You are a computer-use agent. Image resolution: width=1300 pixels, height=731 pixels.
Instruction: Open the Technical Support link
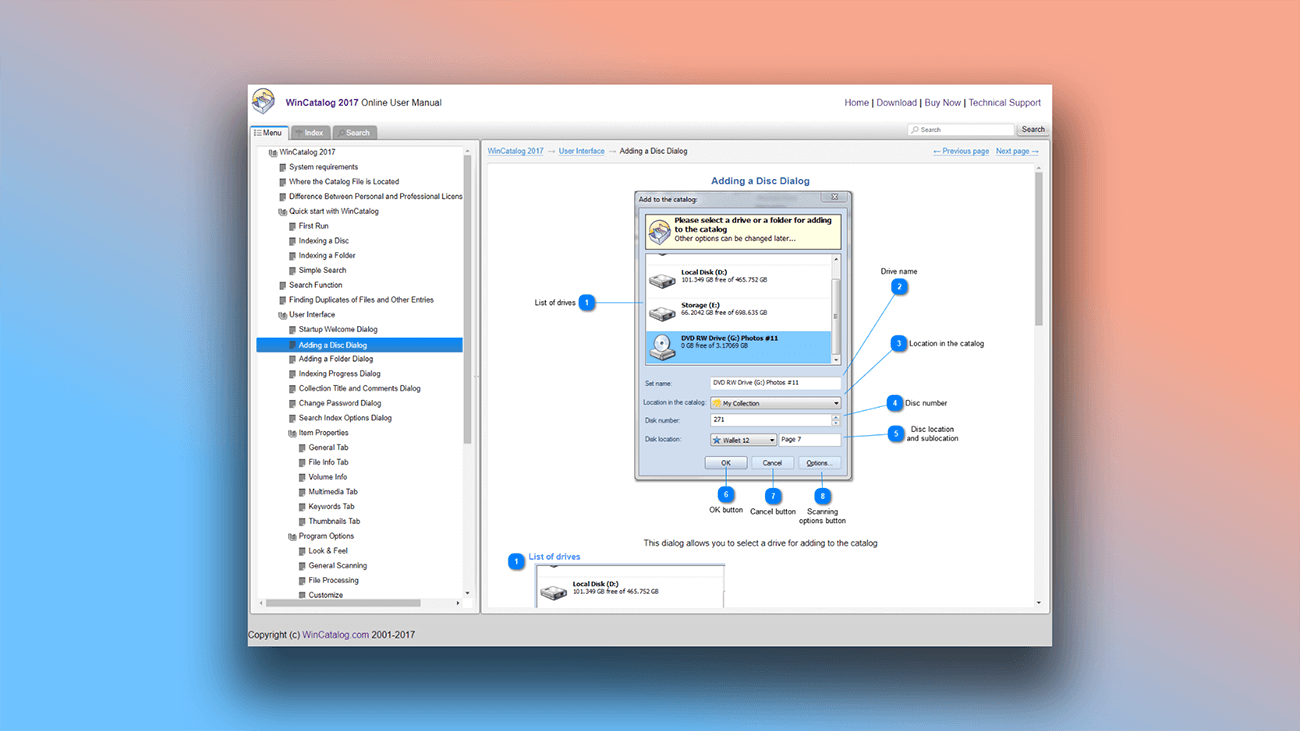(x=1005, y=102)
